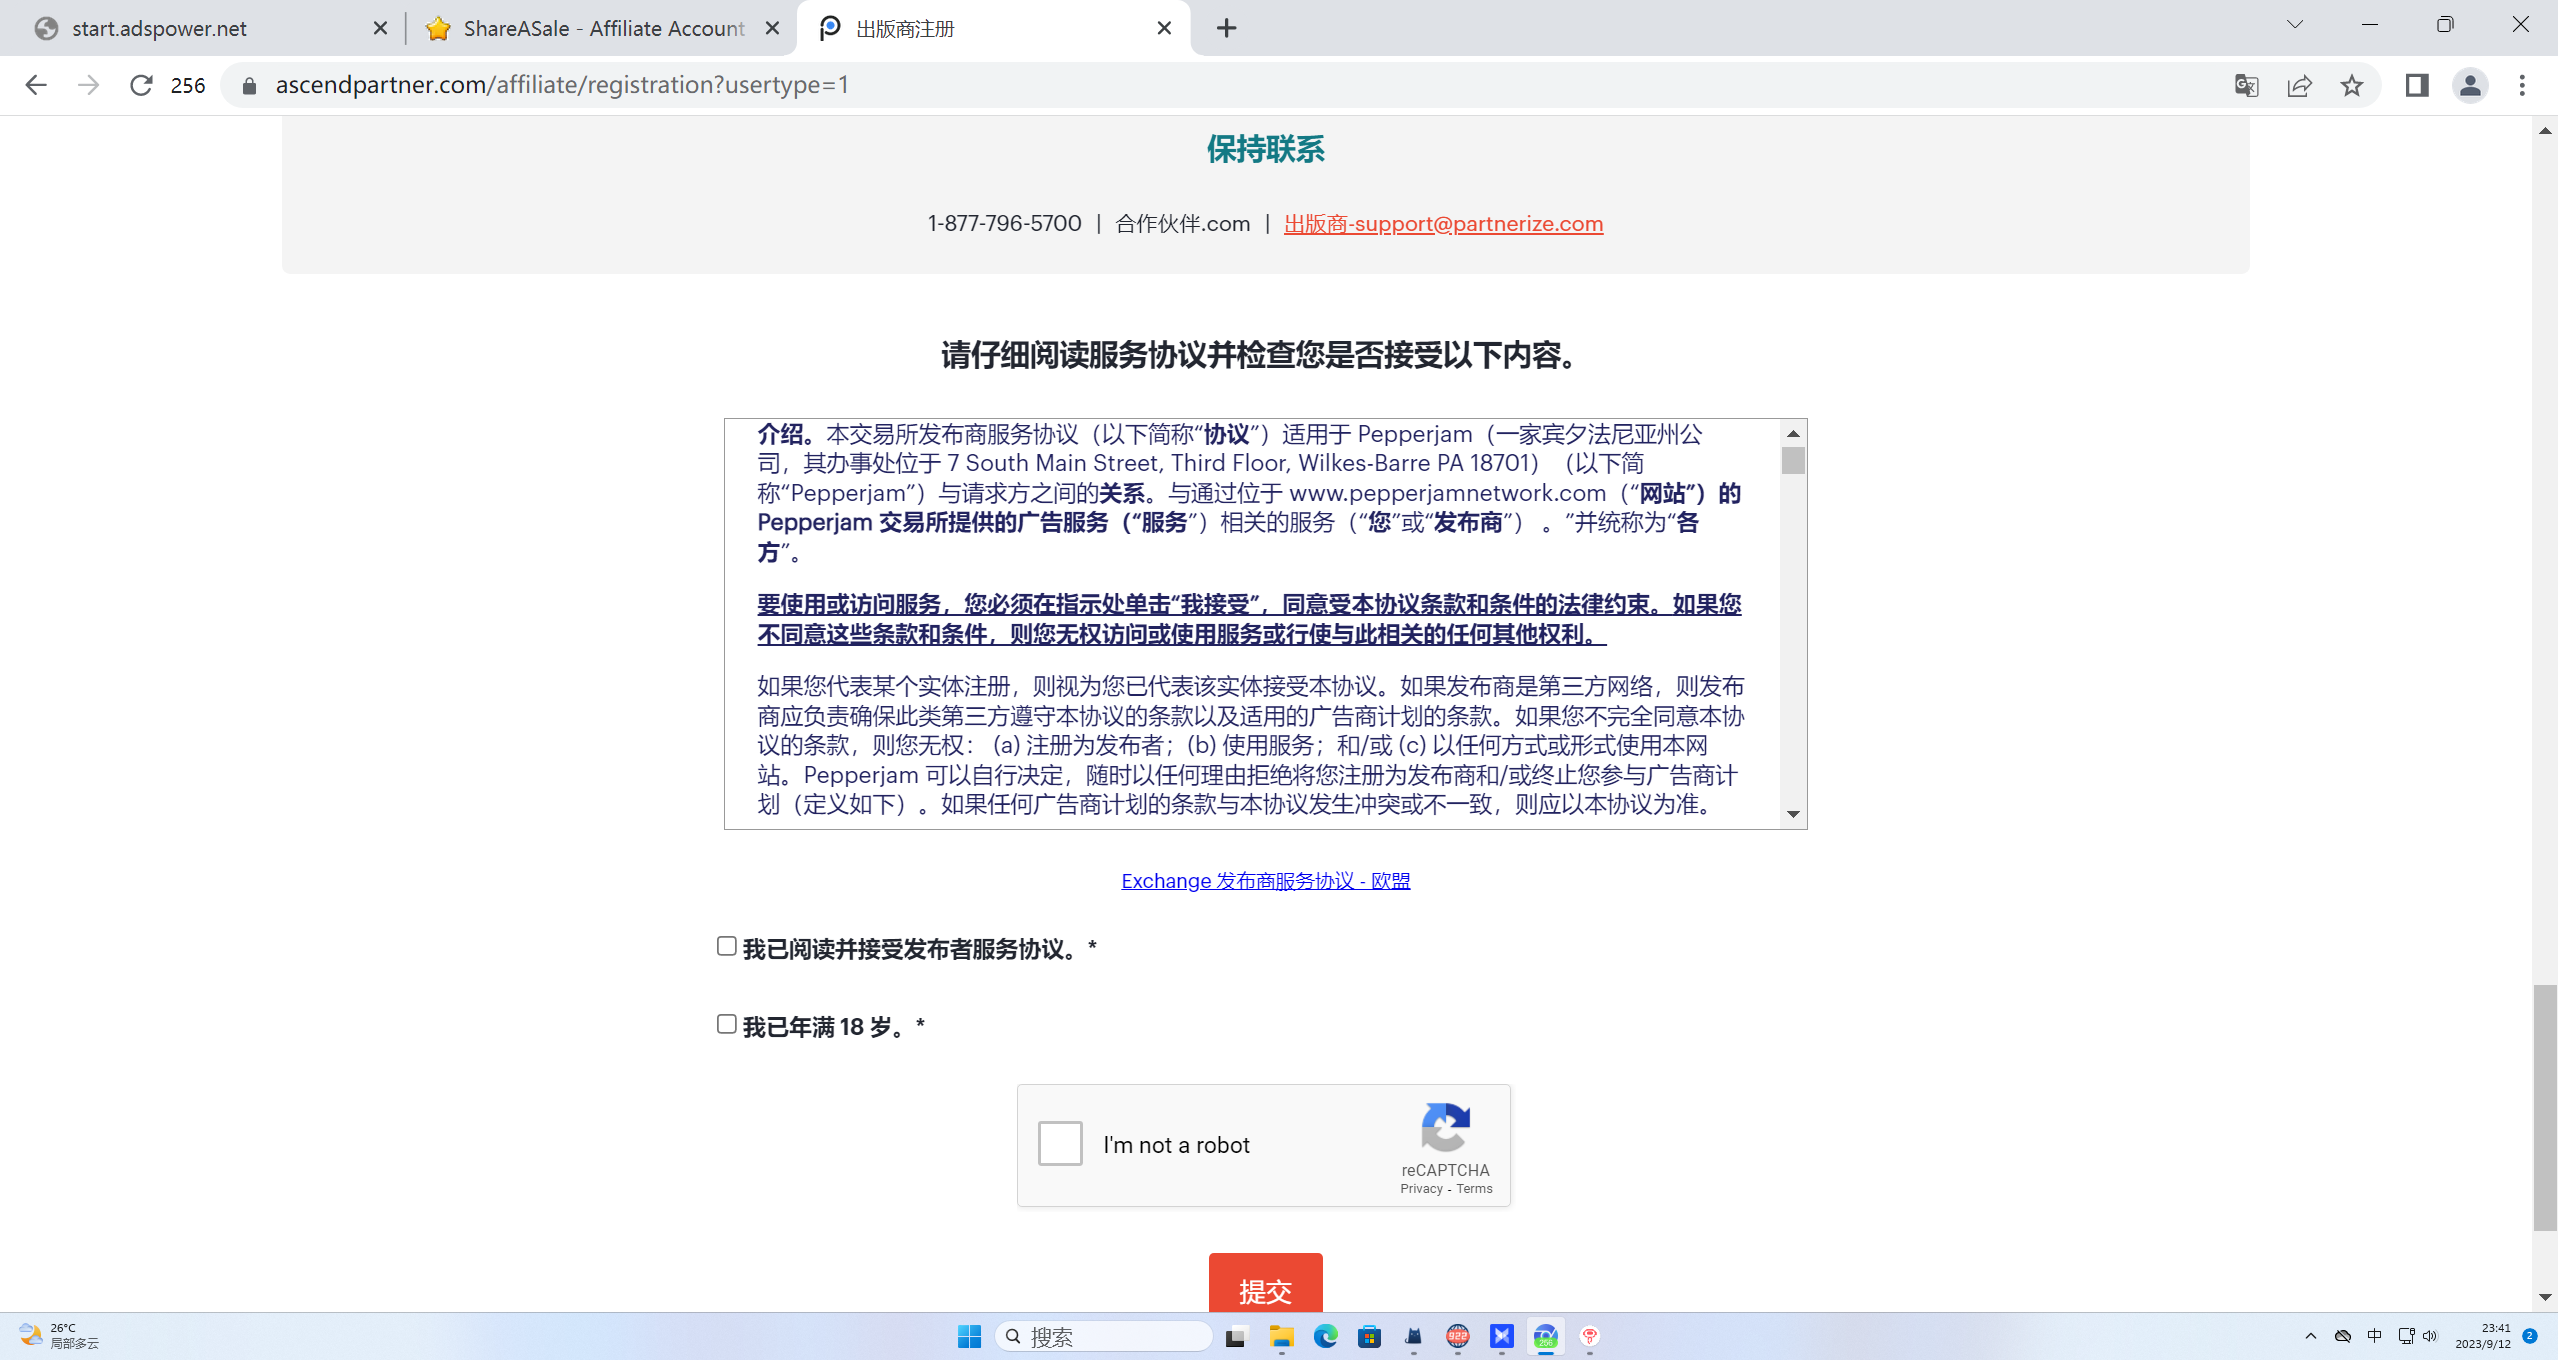This screenshot has width=2558, height=1360.
Task: Reload the page with the refresh icon
Action: pyautogui.click(x=140, y=85)
